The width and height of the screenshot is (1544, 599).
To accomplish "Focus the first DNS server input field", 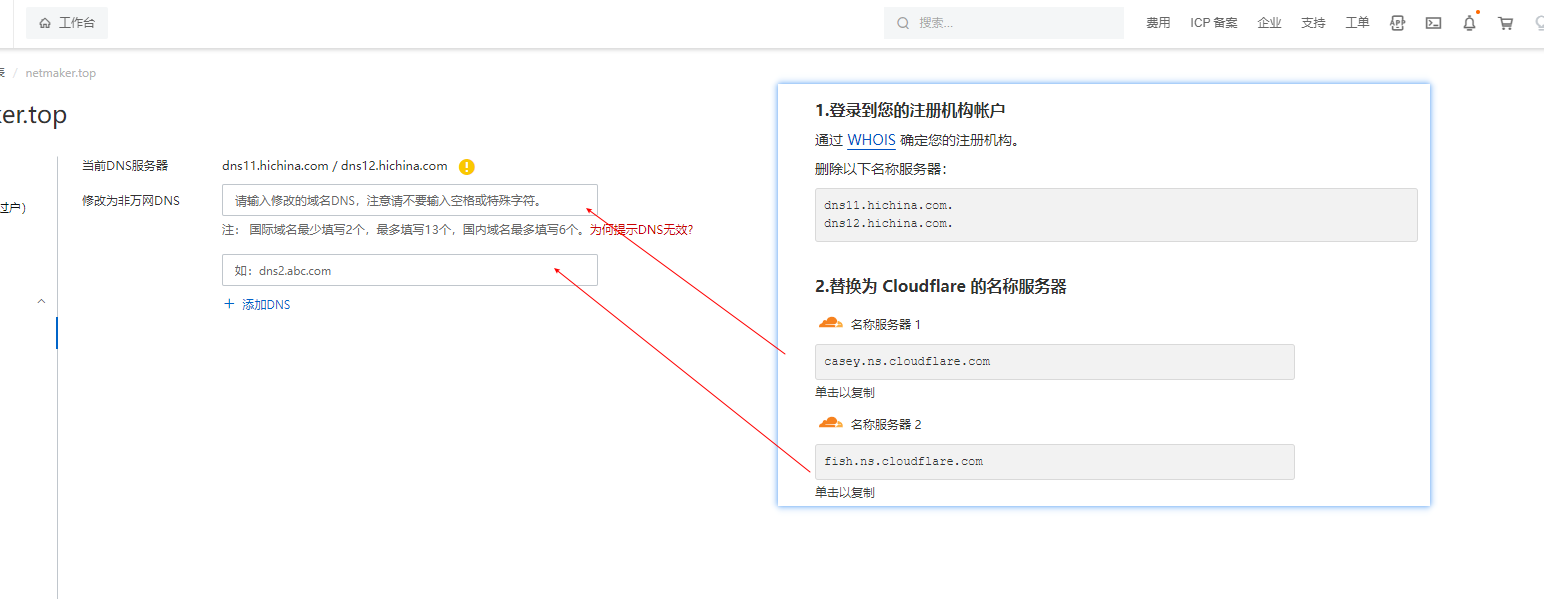I will (x=410, y=200).
